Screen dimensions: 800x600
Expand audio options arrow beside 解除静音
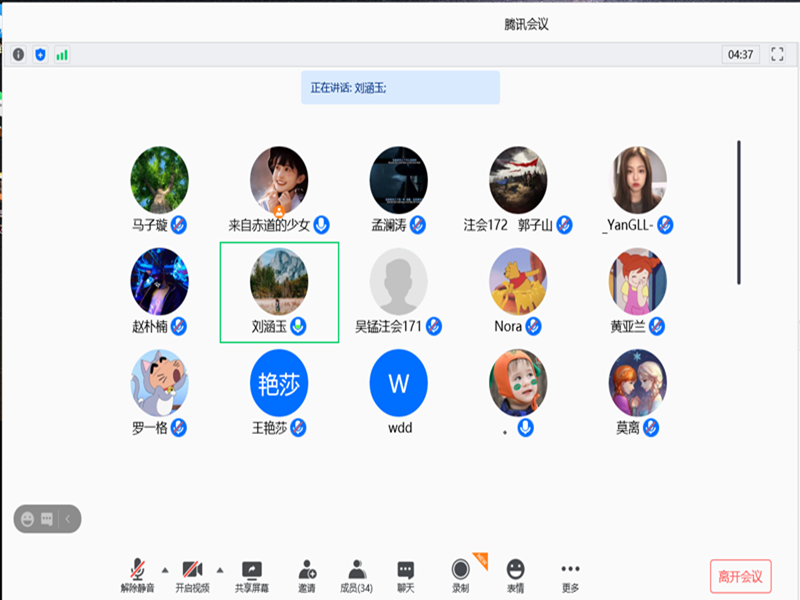(165, 569)
